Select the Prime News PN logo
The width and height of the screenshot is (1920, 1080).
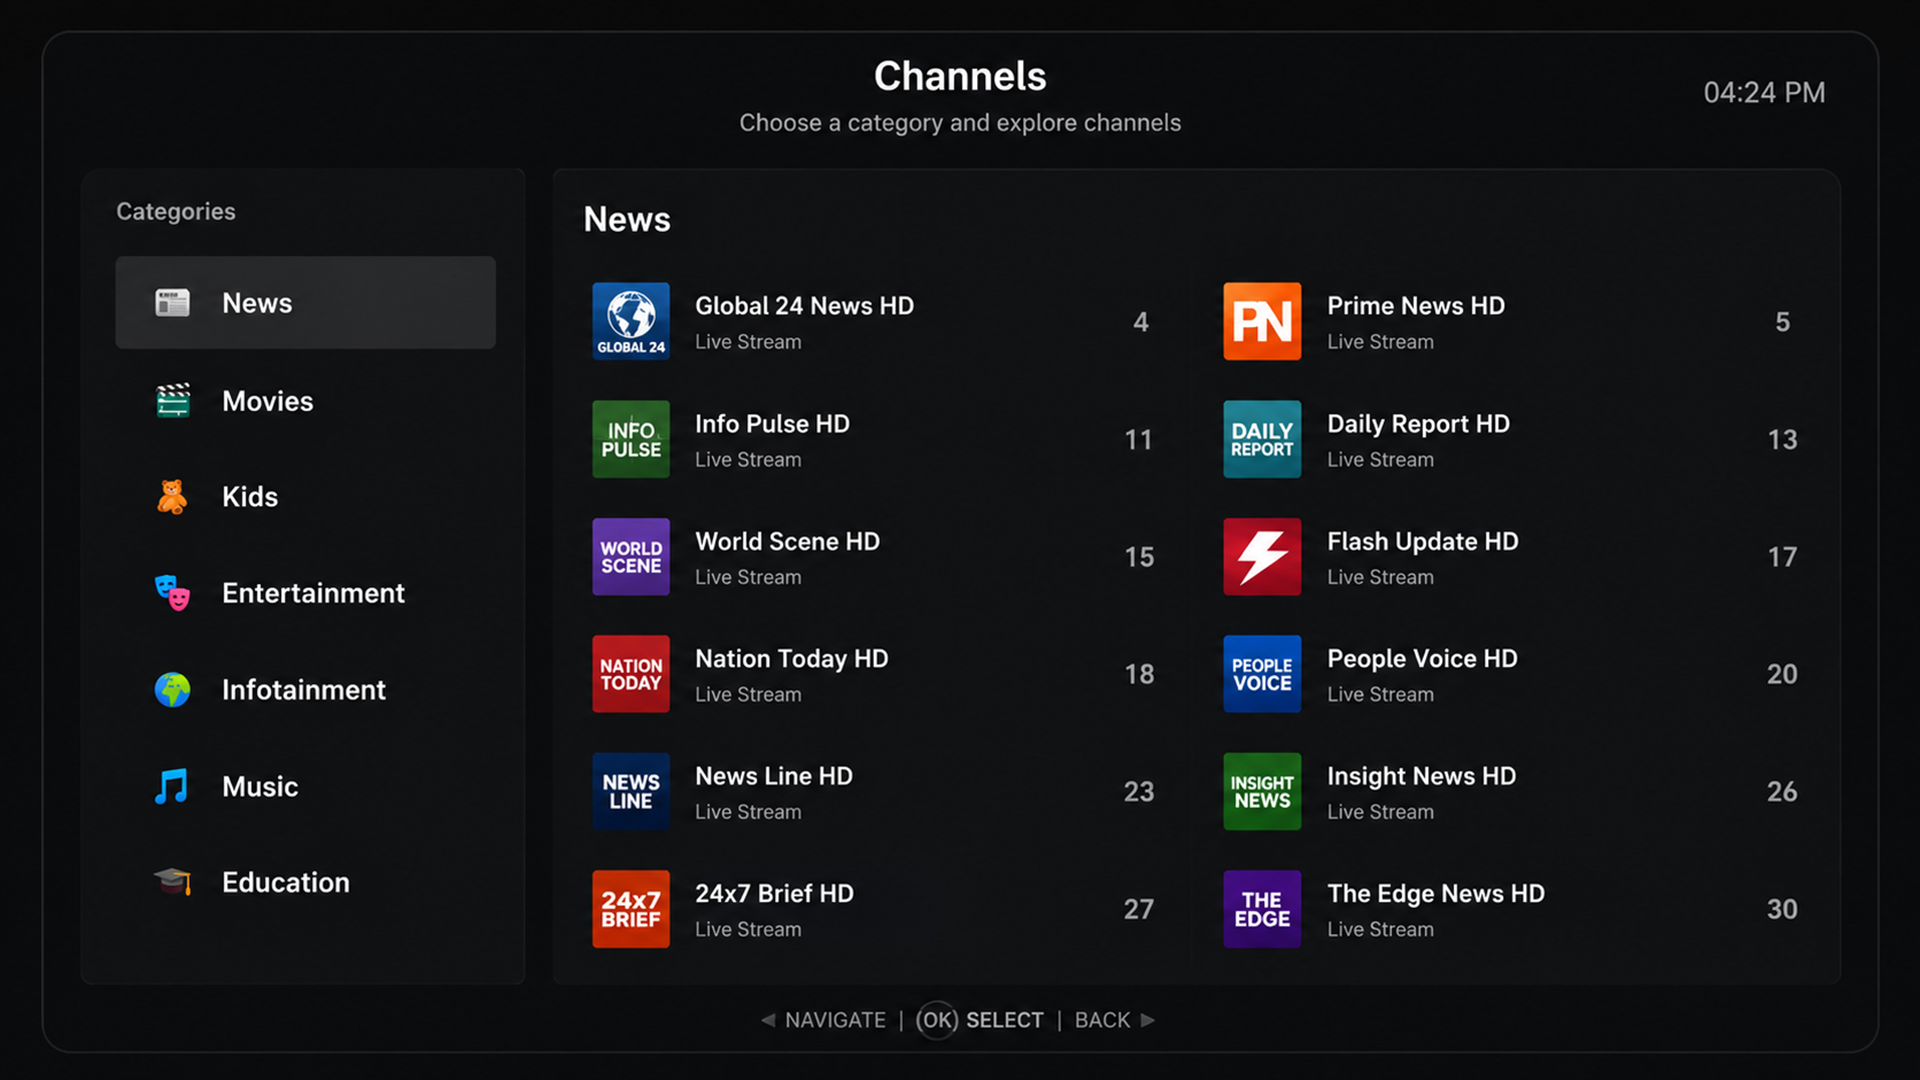pyautogui.click(x=1262, y=321)
